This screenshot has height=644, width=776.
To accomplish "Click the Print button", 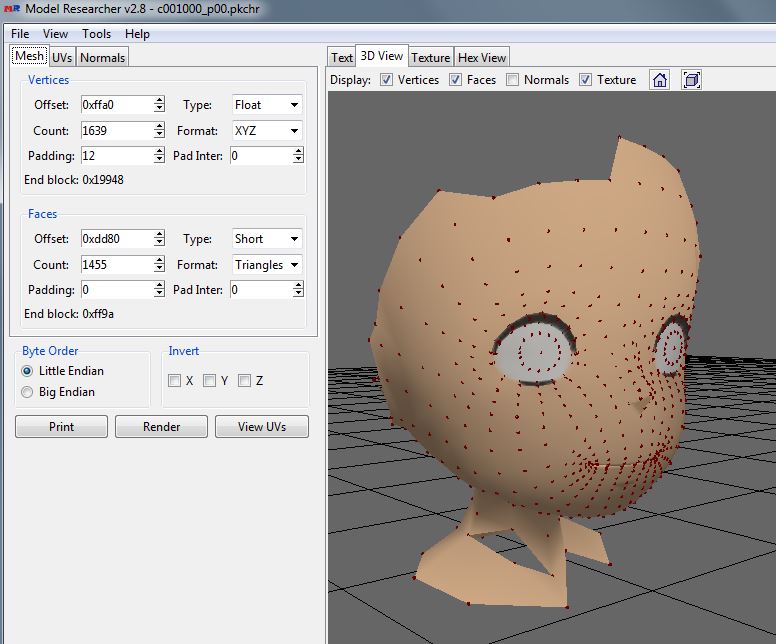I will point(61,427).
